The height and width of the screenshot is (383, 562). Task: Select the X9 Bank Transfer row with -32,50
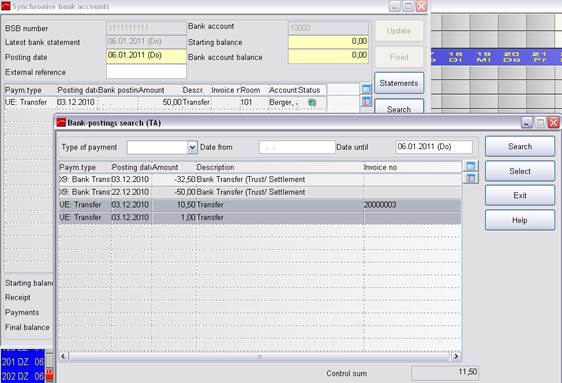coord(260,179)
